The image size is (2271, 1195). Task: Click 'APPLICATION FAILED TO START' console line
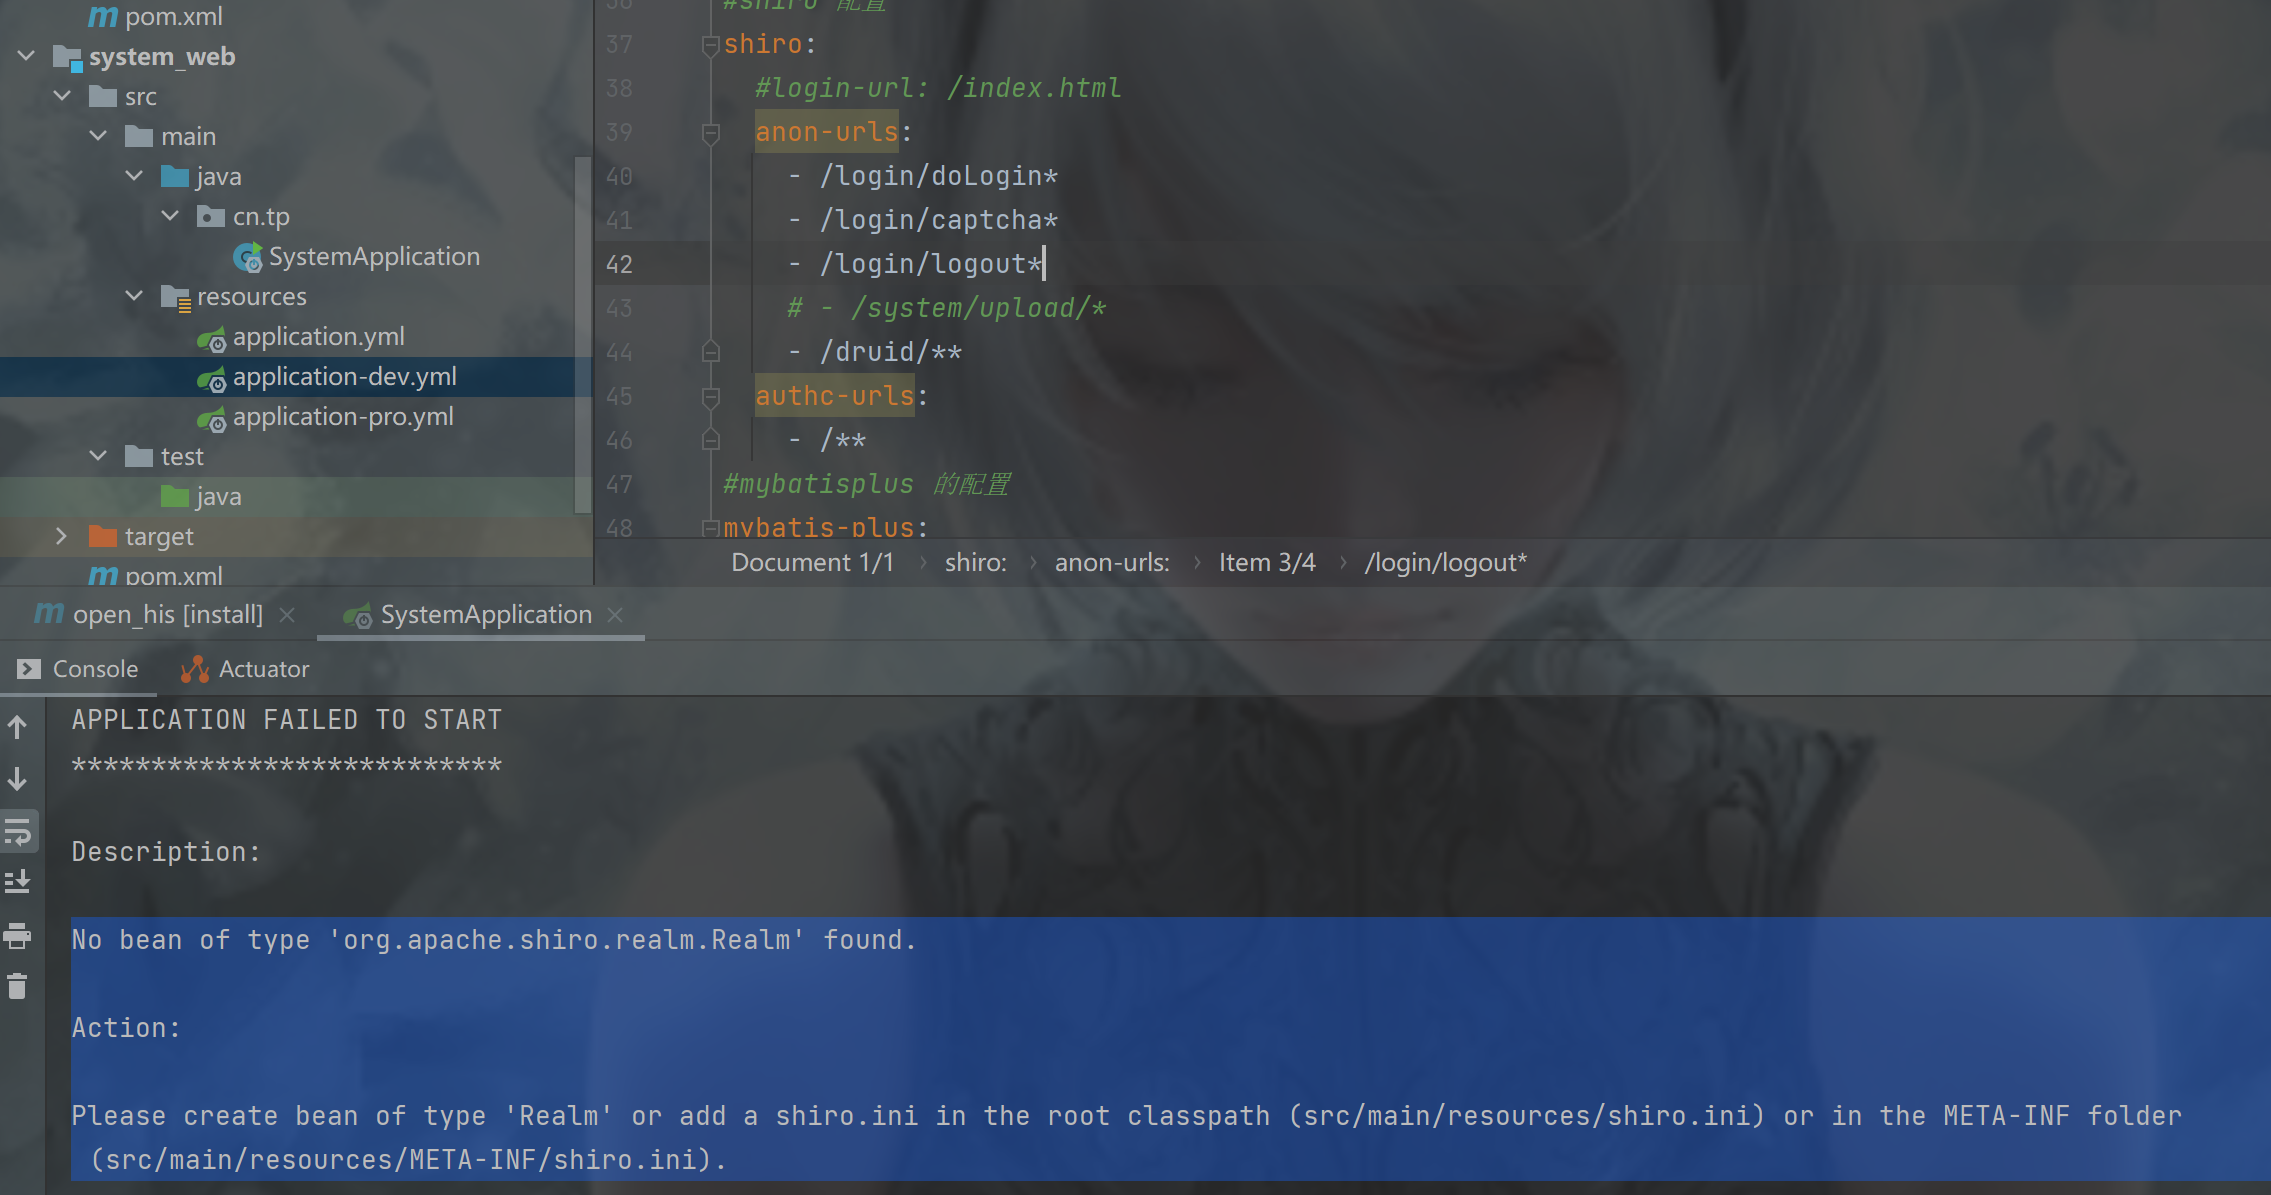(x=287, y=720)
